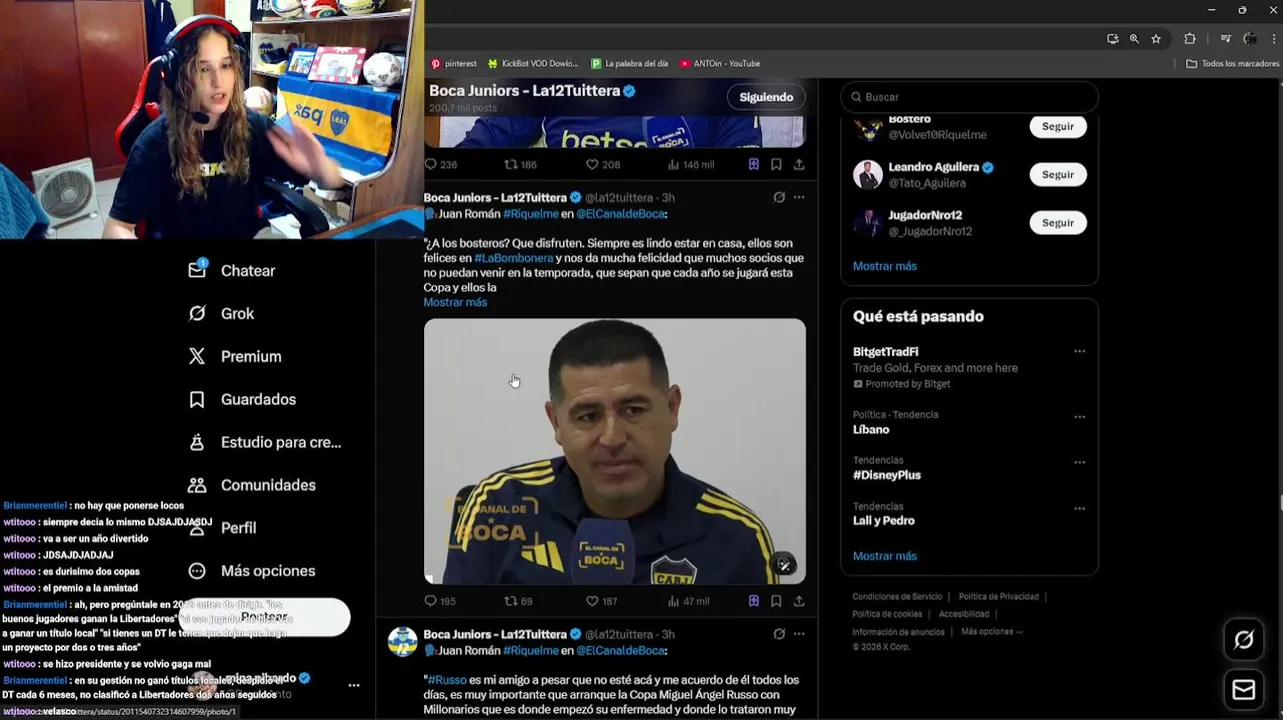Open ANTOin - YouTube bookmark
Viewport: 1283px width, 720px height.
point(719,63)
